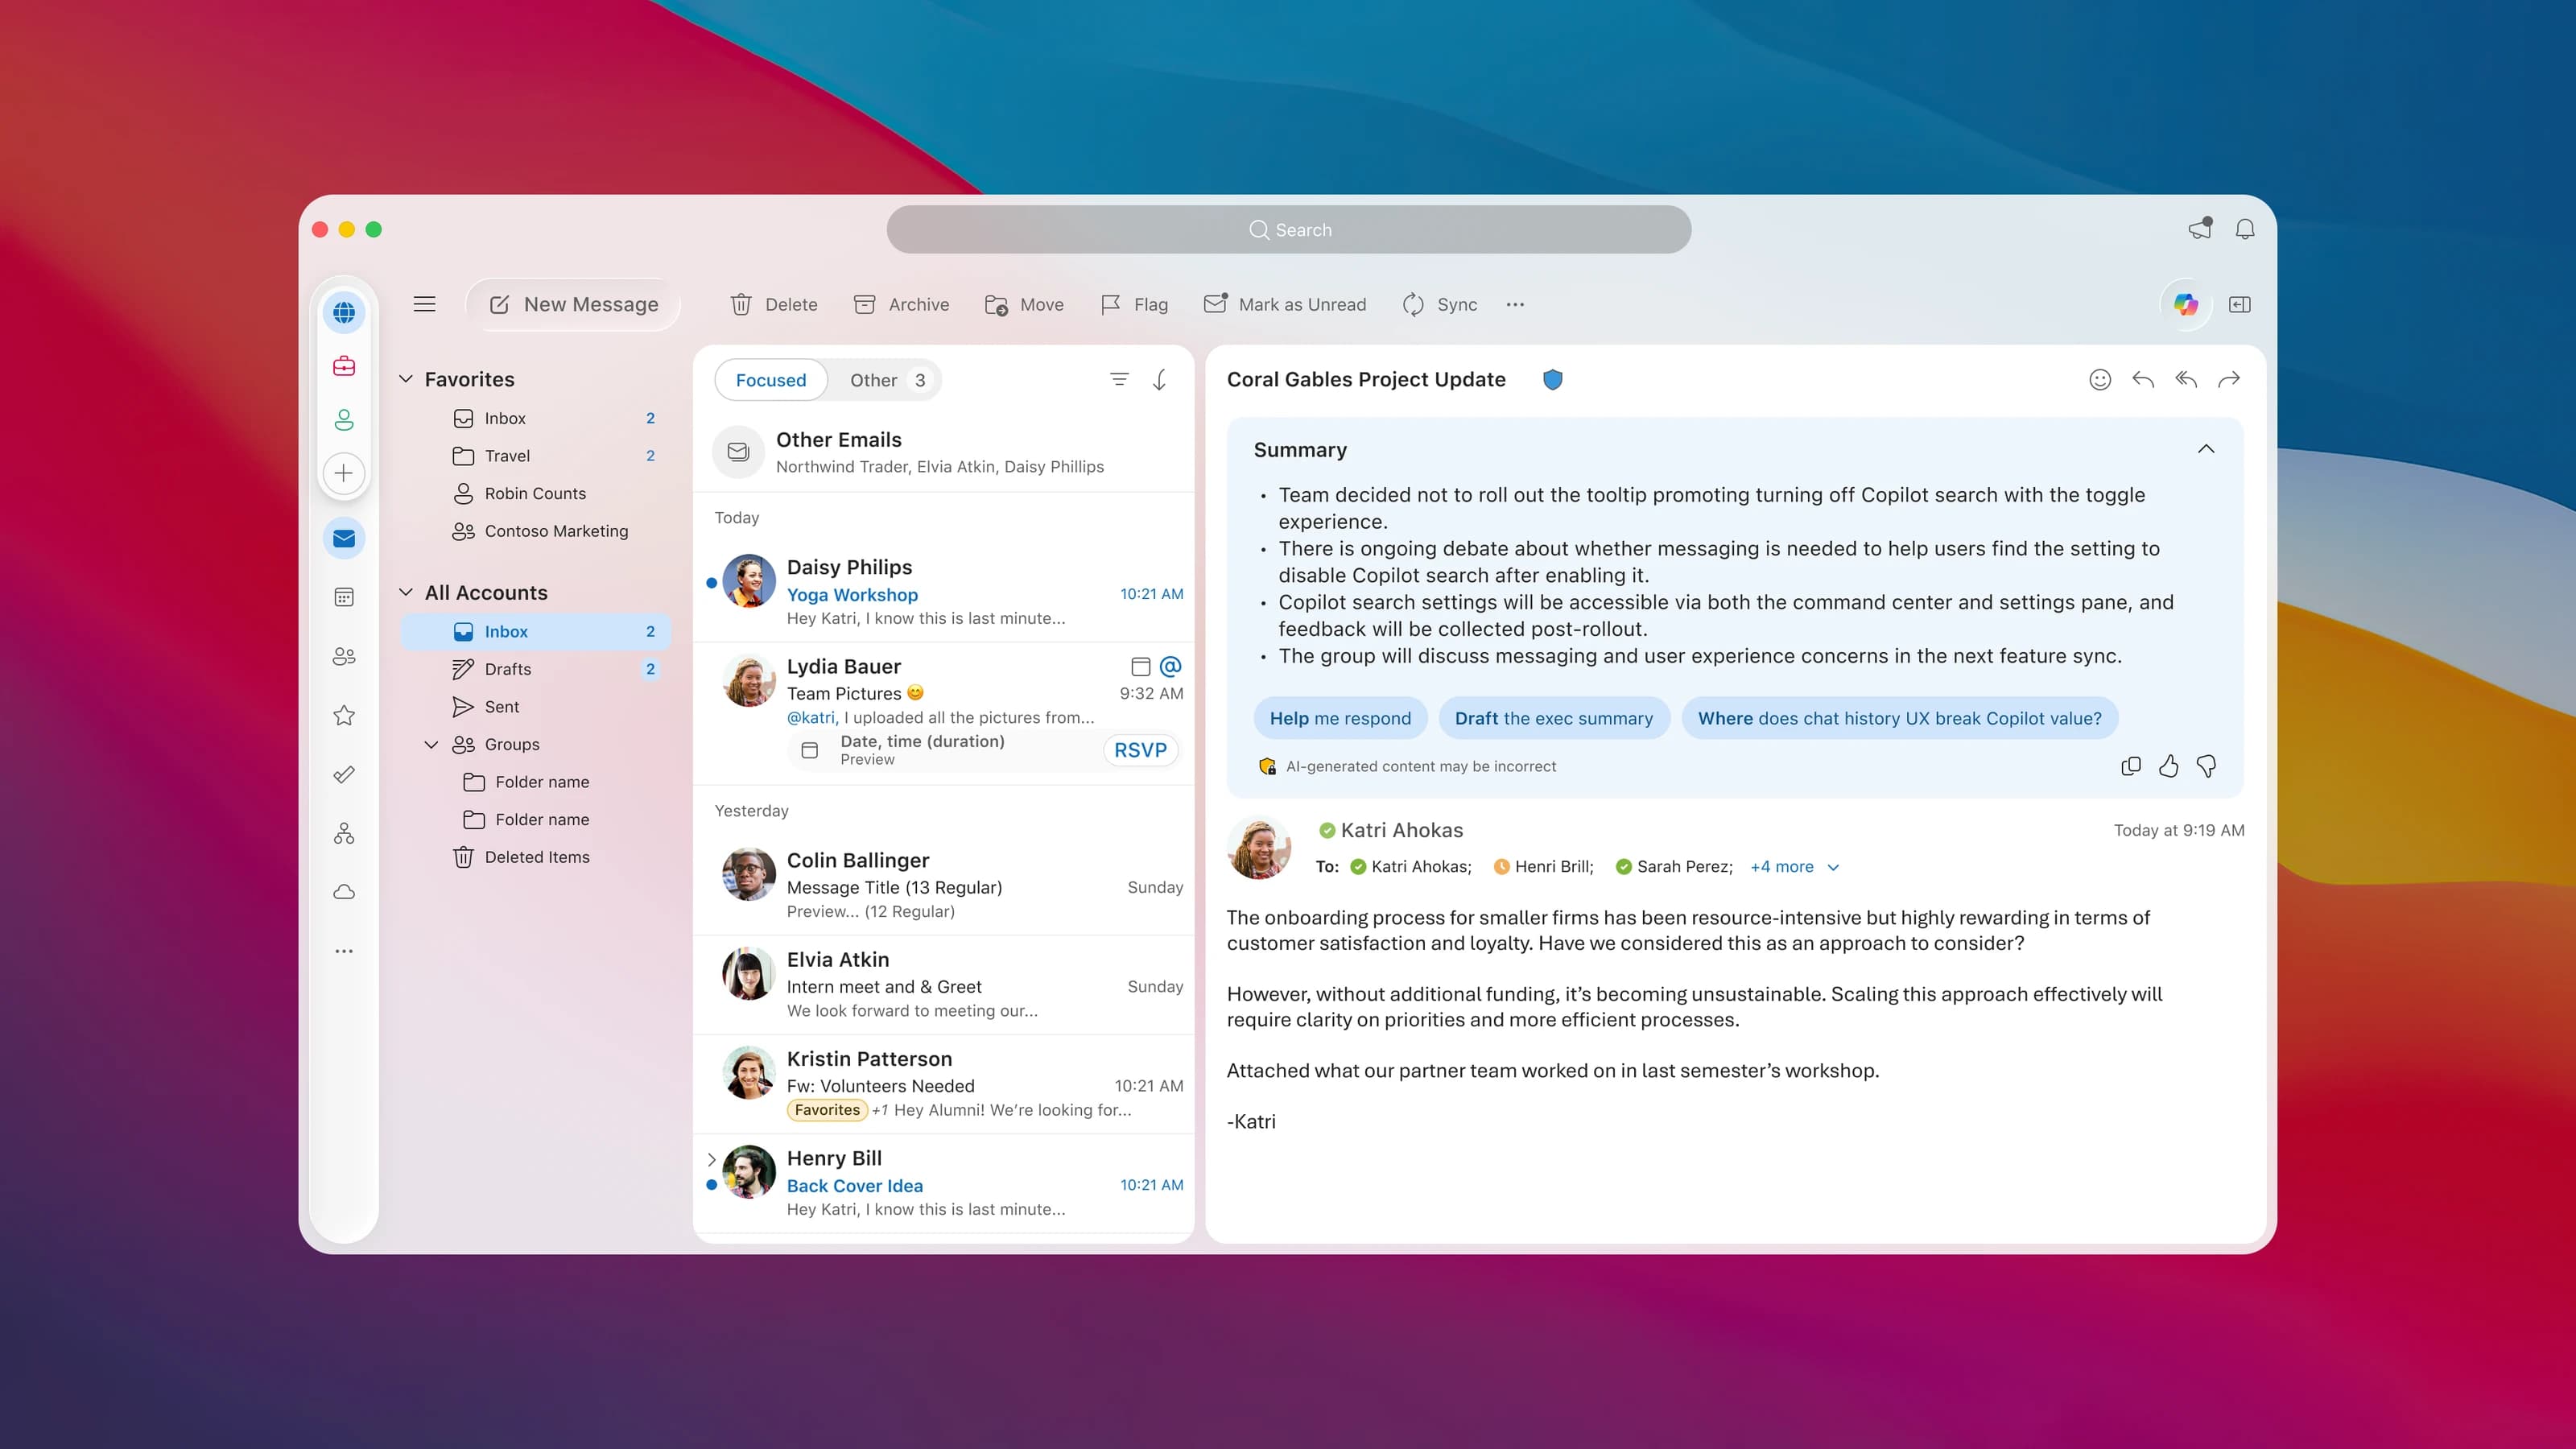Open the Daisy Philips Yoga Workshop email
Screen dimensions: 2576x1449
coord(944,592)
